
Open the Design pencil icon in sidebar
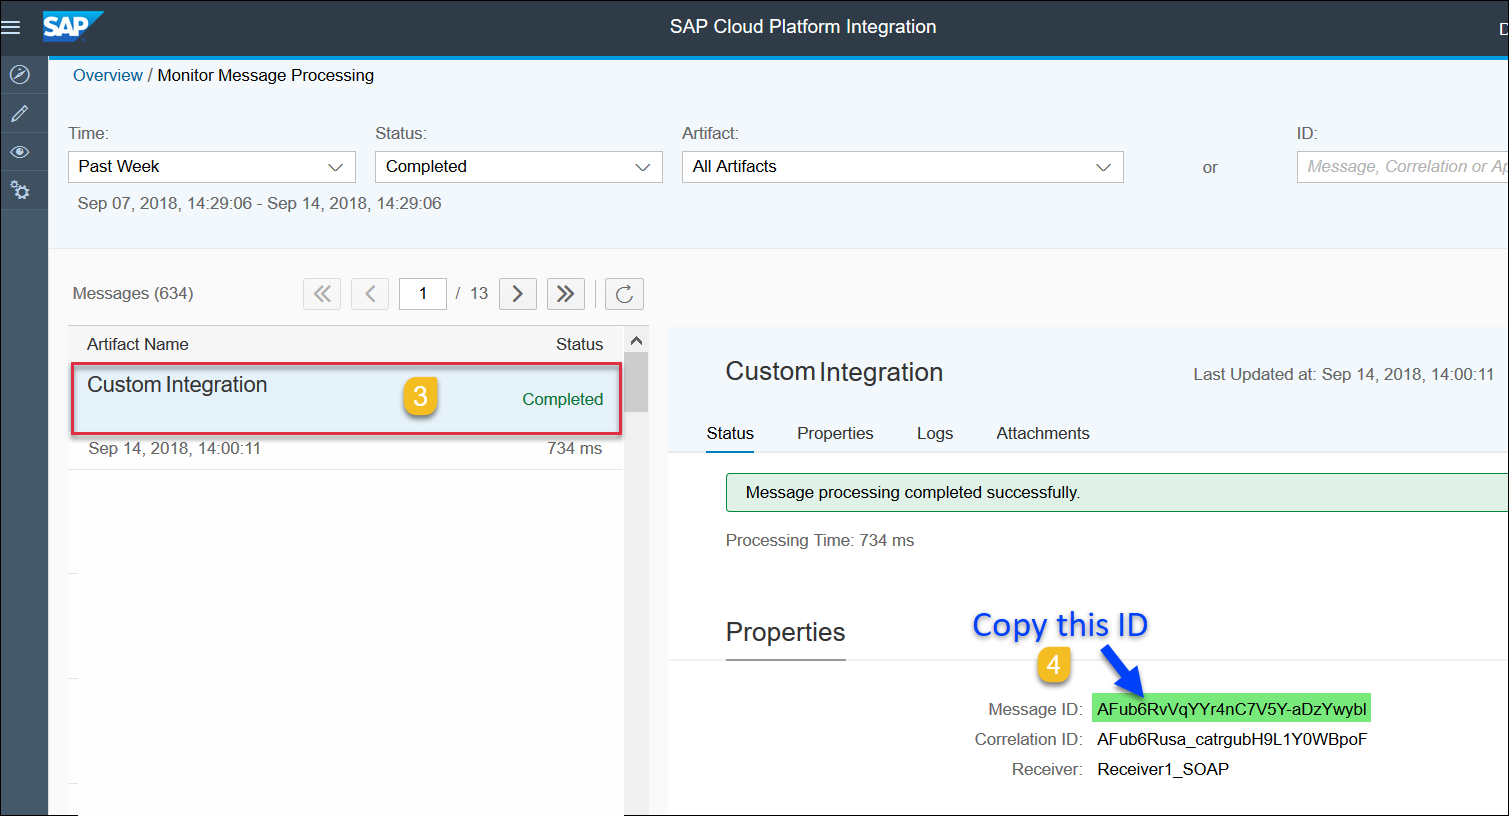pyautogui.click(x=19, y=113)
